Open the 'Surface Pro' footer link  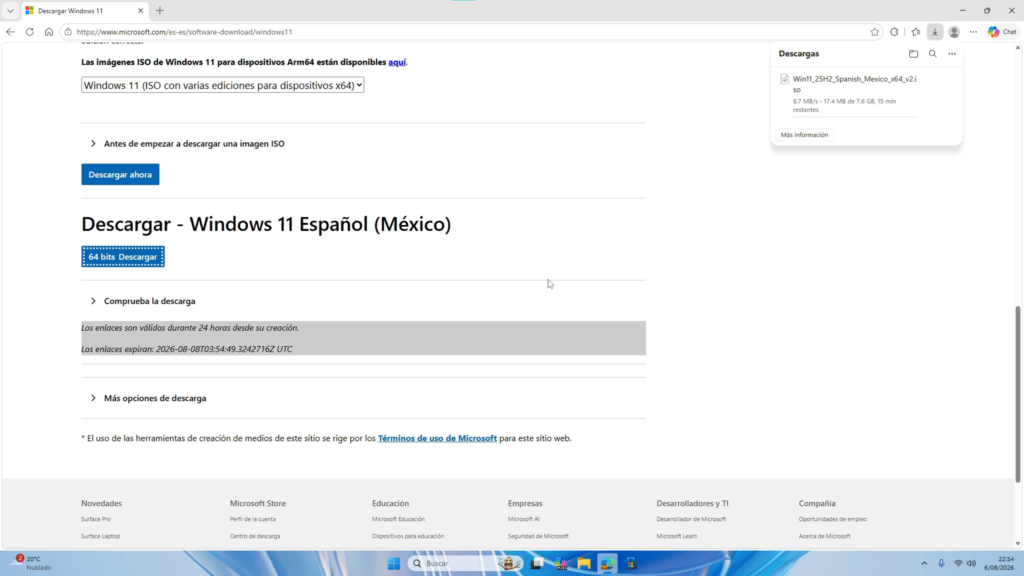(x=96, y=519)
